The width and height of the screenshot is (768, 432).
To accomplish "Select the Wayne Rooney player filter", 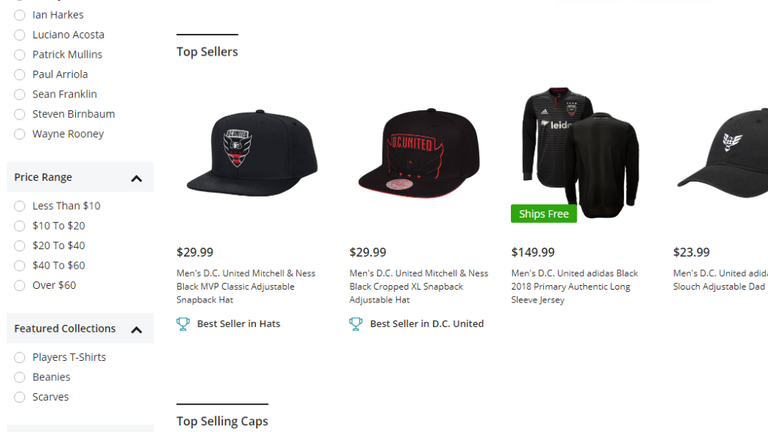I will tap(20, 134).
